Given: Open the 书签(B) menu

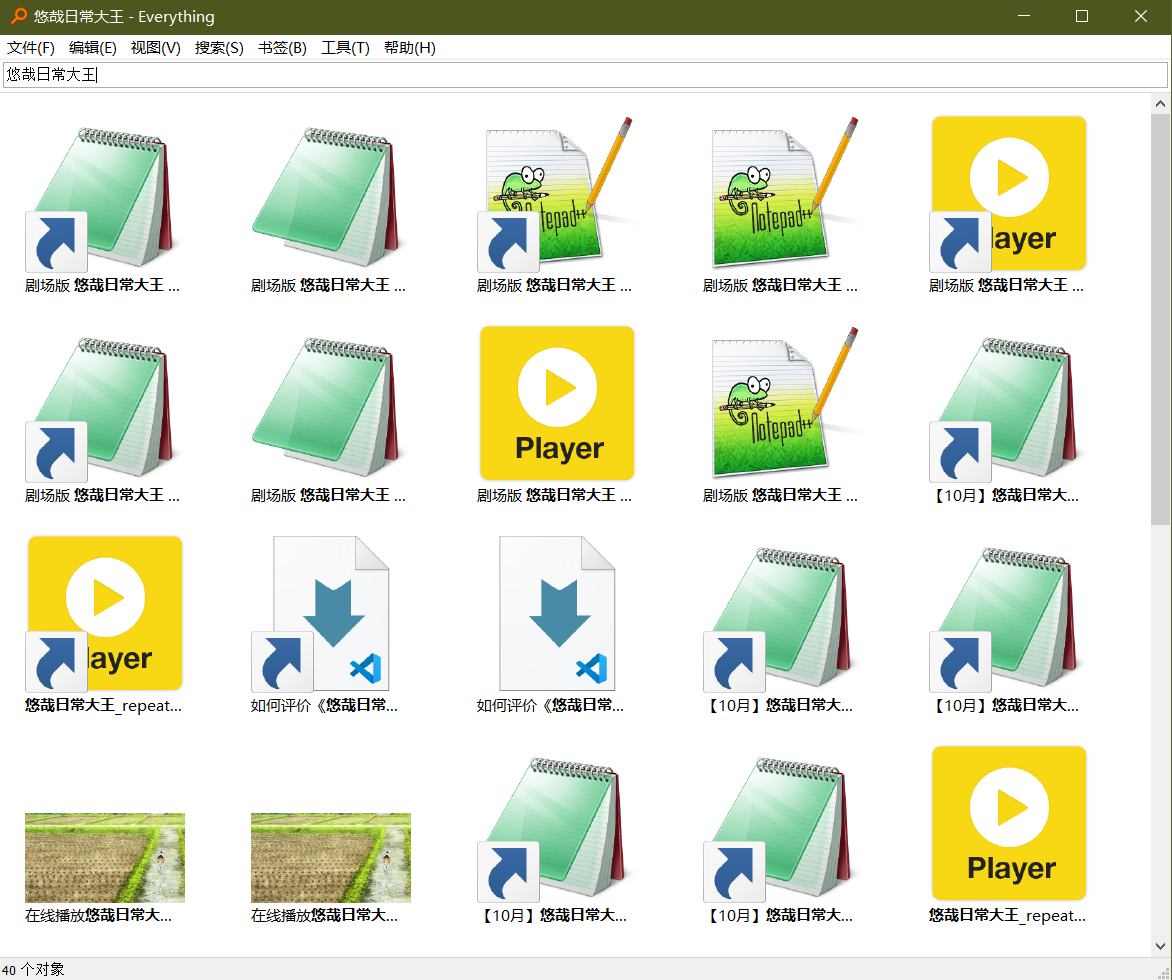Looking at the screenshot, I should coord(283,48).
